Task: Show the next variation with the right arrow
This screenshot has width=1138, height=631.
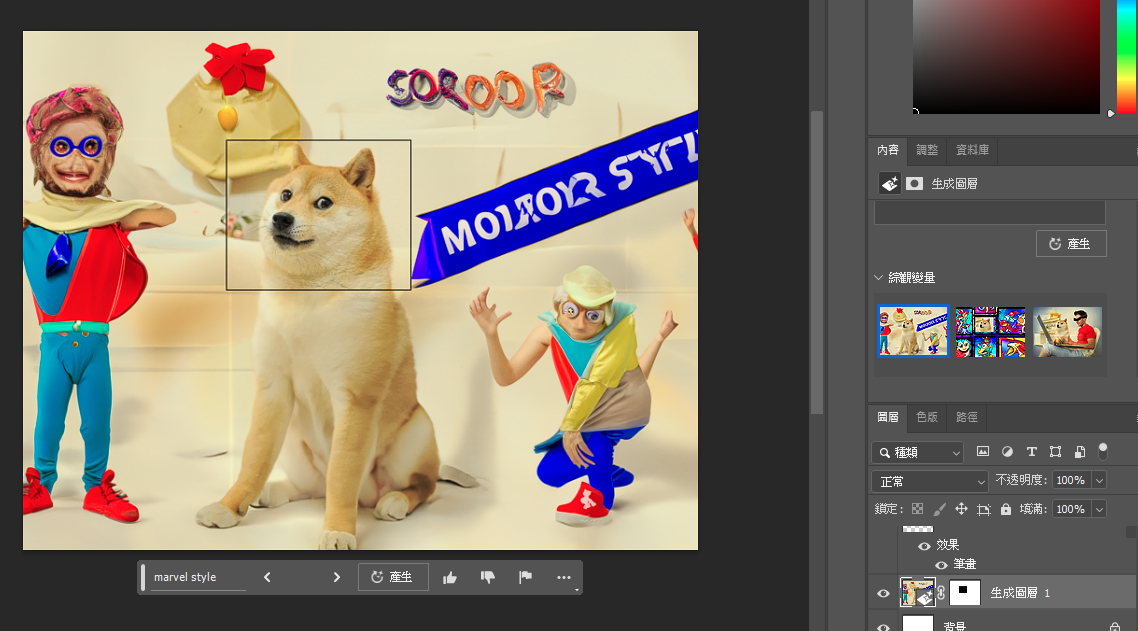Action: [337, 577]
